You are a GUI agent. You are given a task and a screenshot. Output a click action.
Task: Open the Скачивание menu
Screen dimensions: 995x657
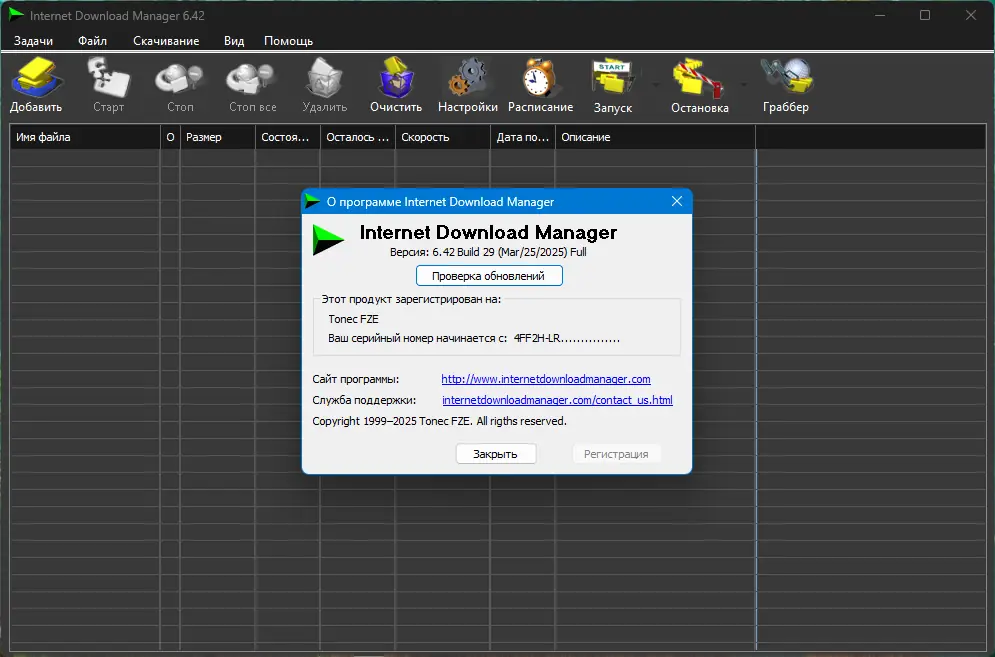click(166, 41)
